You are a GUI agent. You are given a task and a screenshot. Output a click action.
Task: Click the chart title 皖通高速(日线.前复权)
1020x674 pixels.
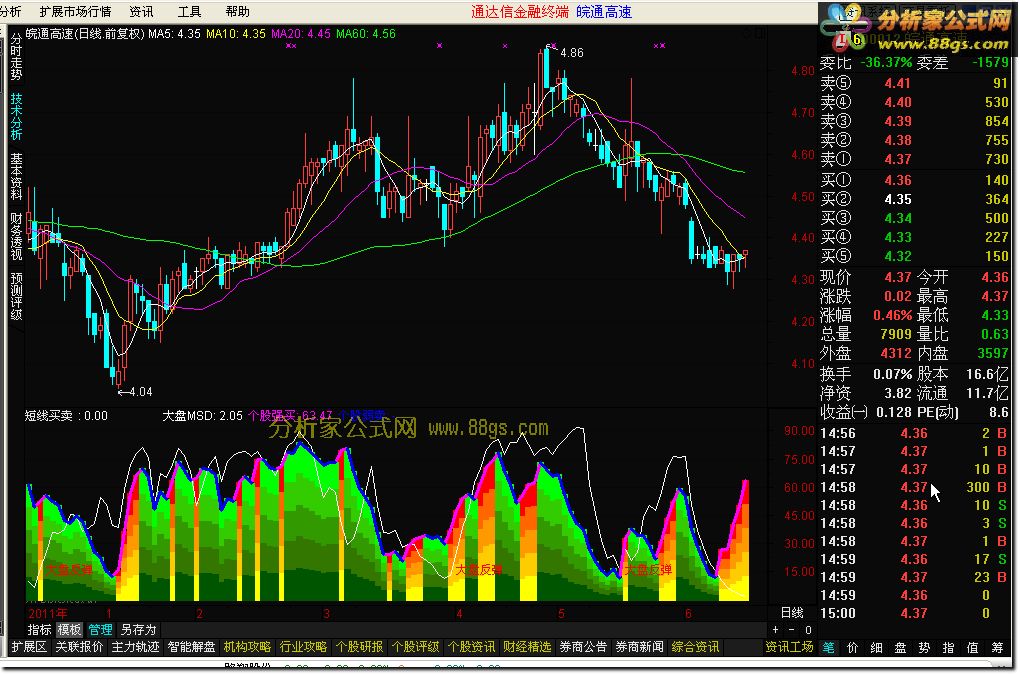[85, 34]
